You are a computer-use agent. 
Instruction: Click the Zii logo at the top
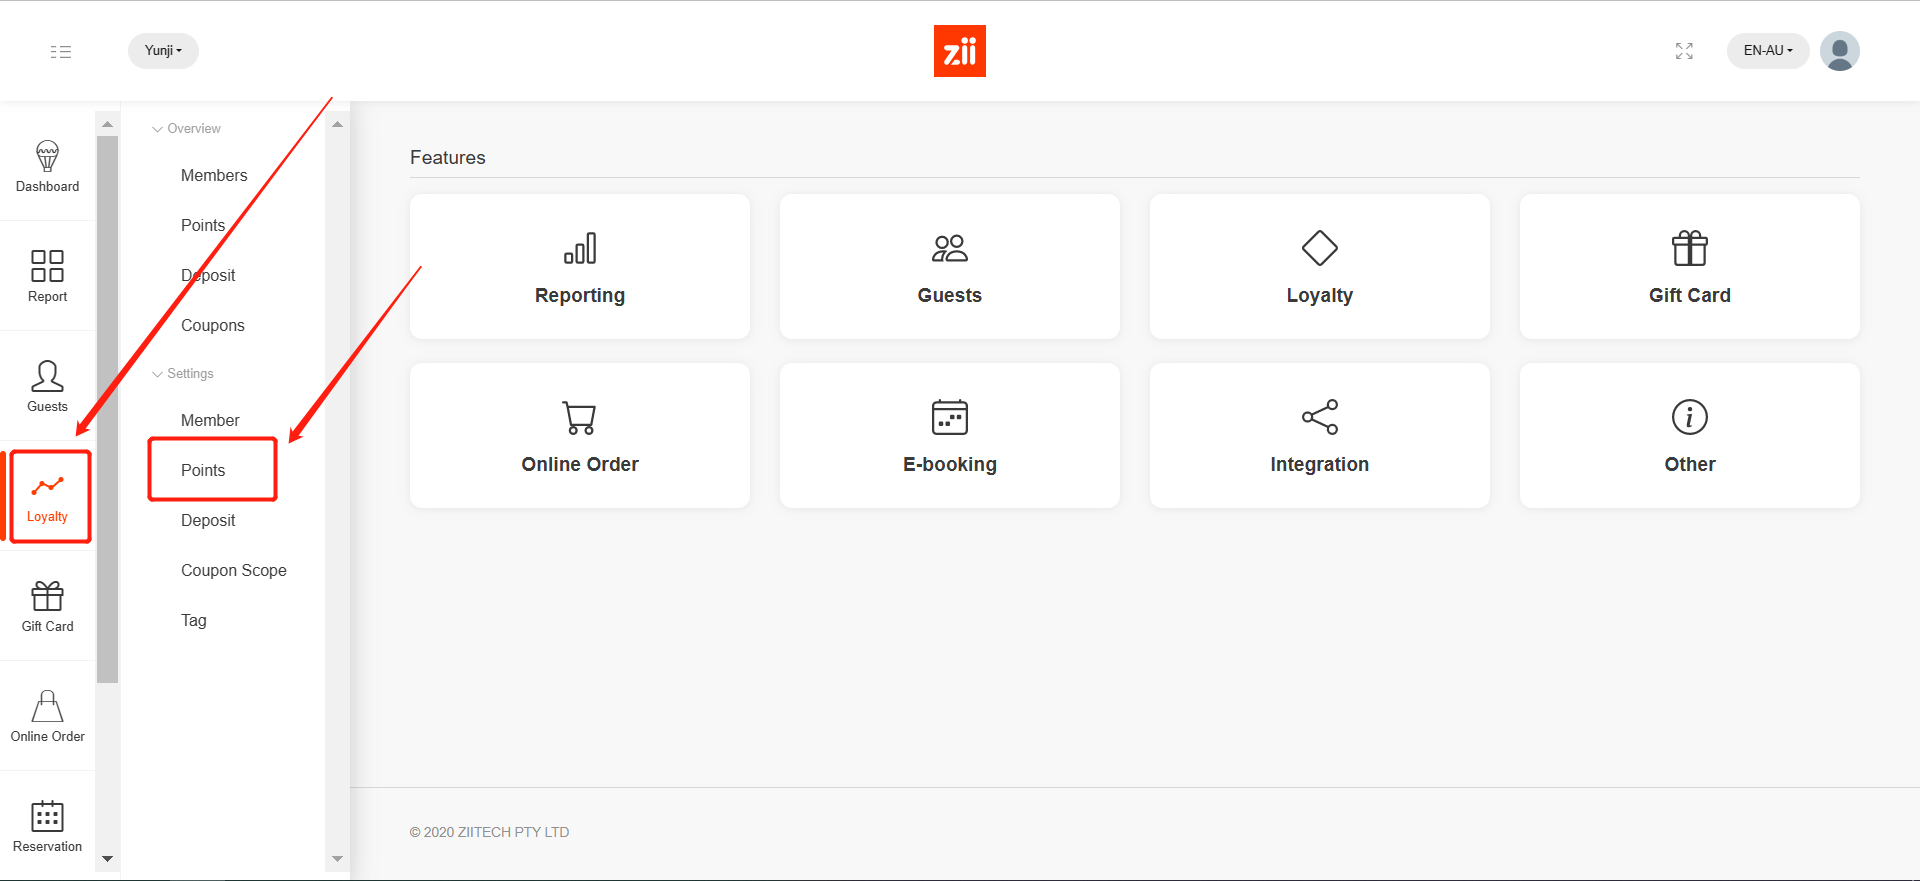pyautogui.click(x=959, y=51)
